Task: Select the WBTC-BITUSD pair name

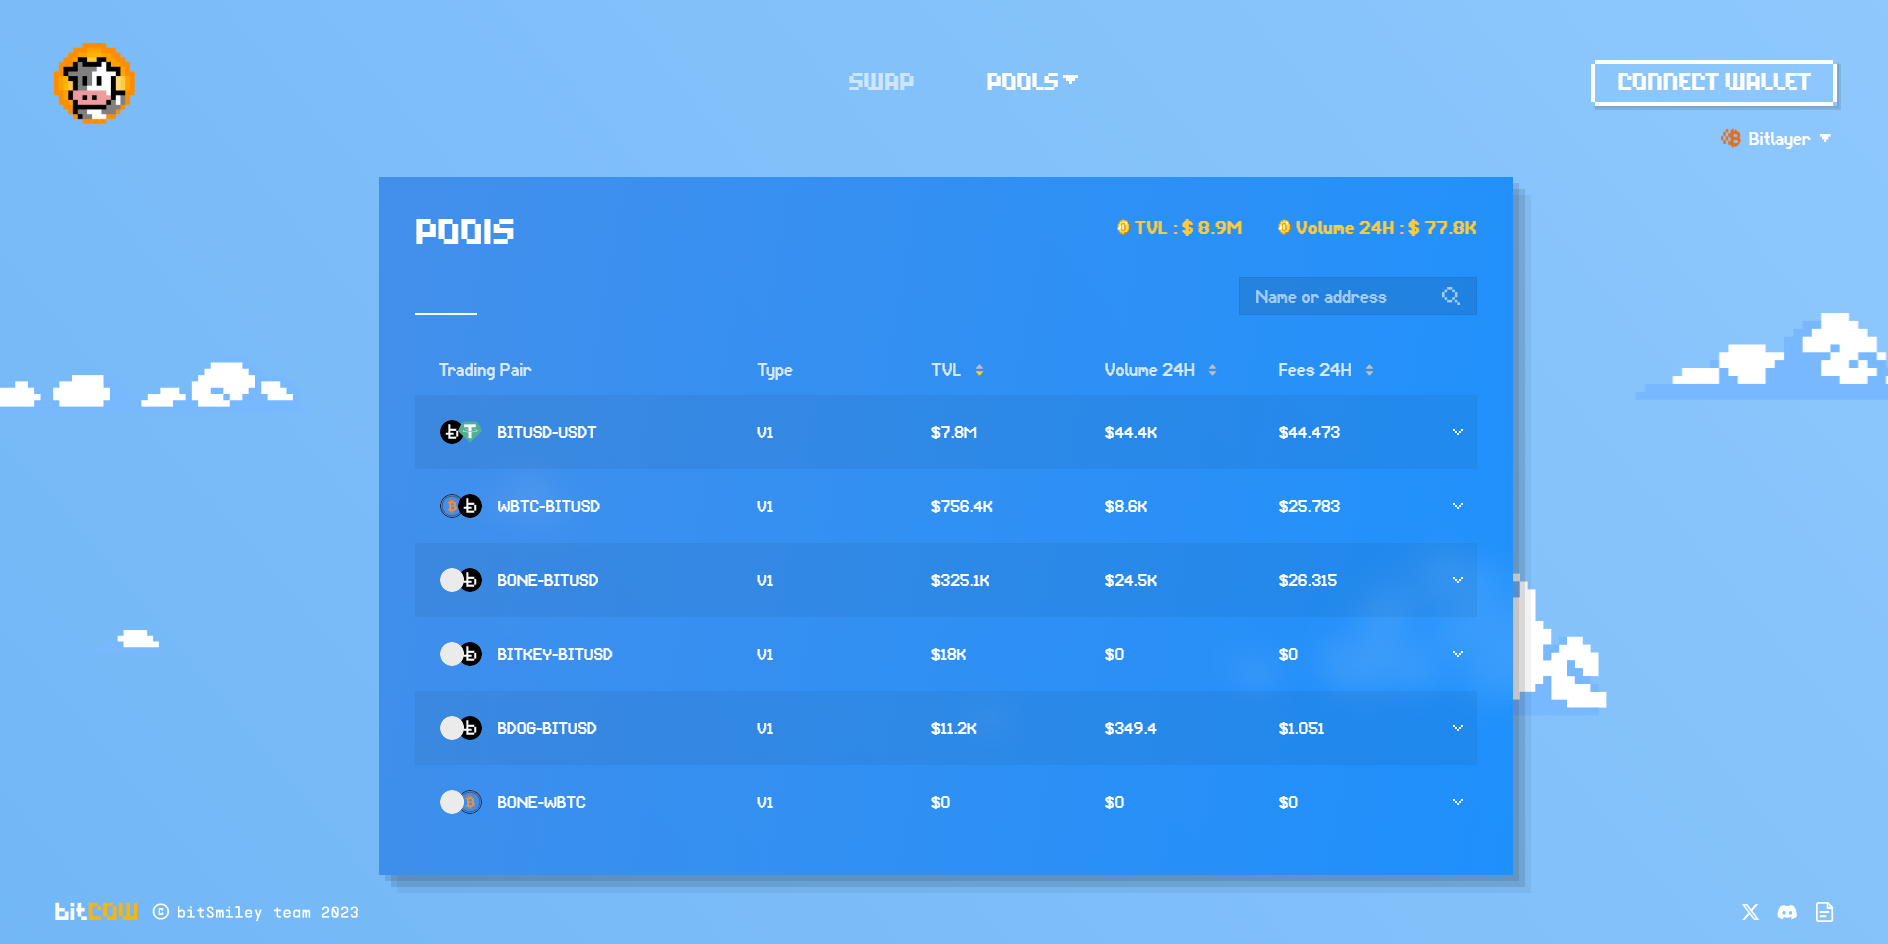Action: (548, 506)
